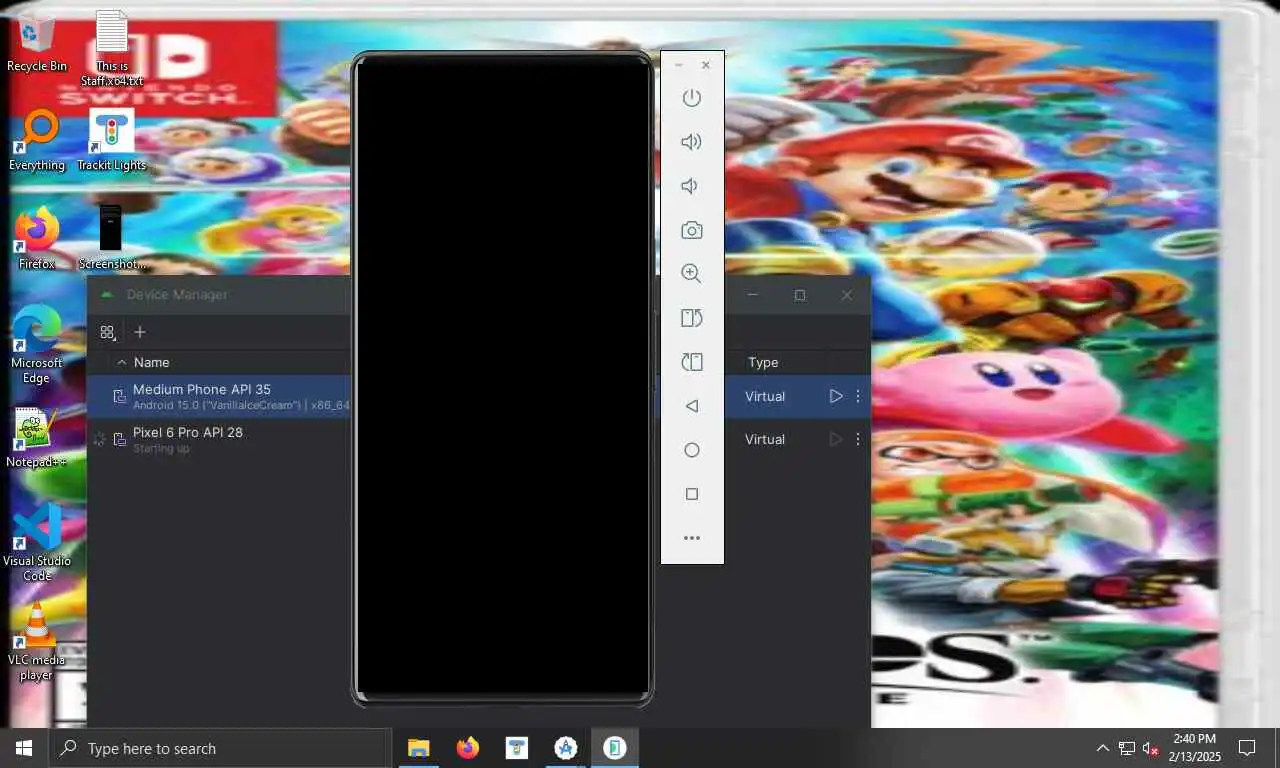Open the notification center icon

(x=1247, y=748)
